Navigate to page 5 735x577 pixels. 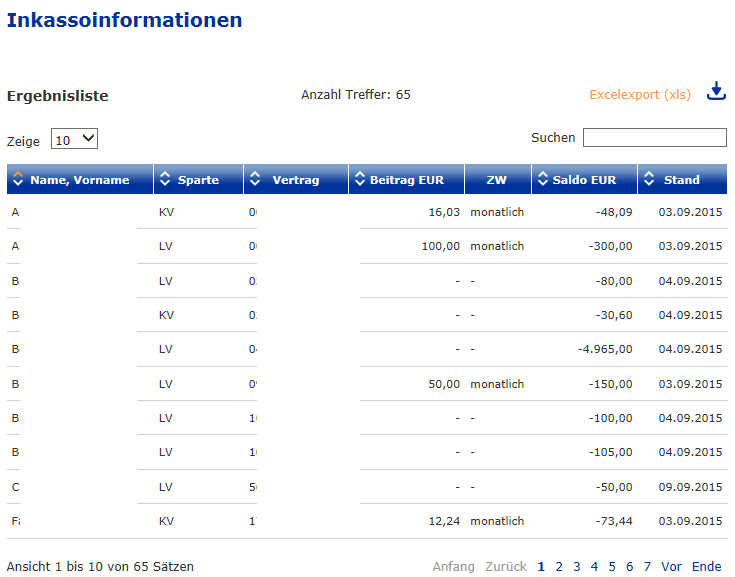coord(612,567)
